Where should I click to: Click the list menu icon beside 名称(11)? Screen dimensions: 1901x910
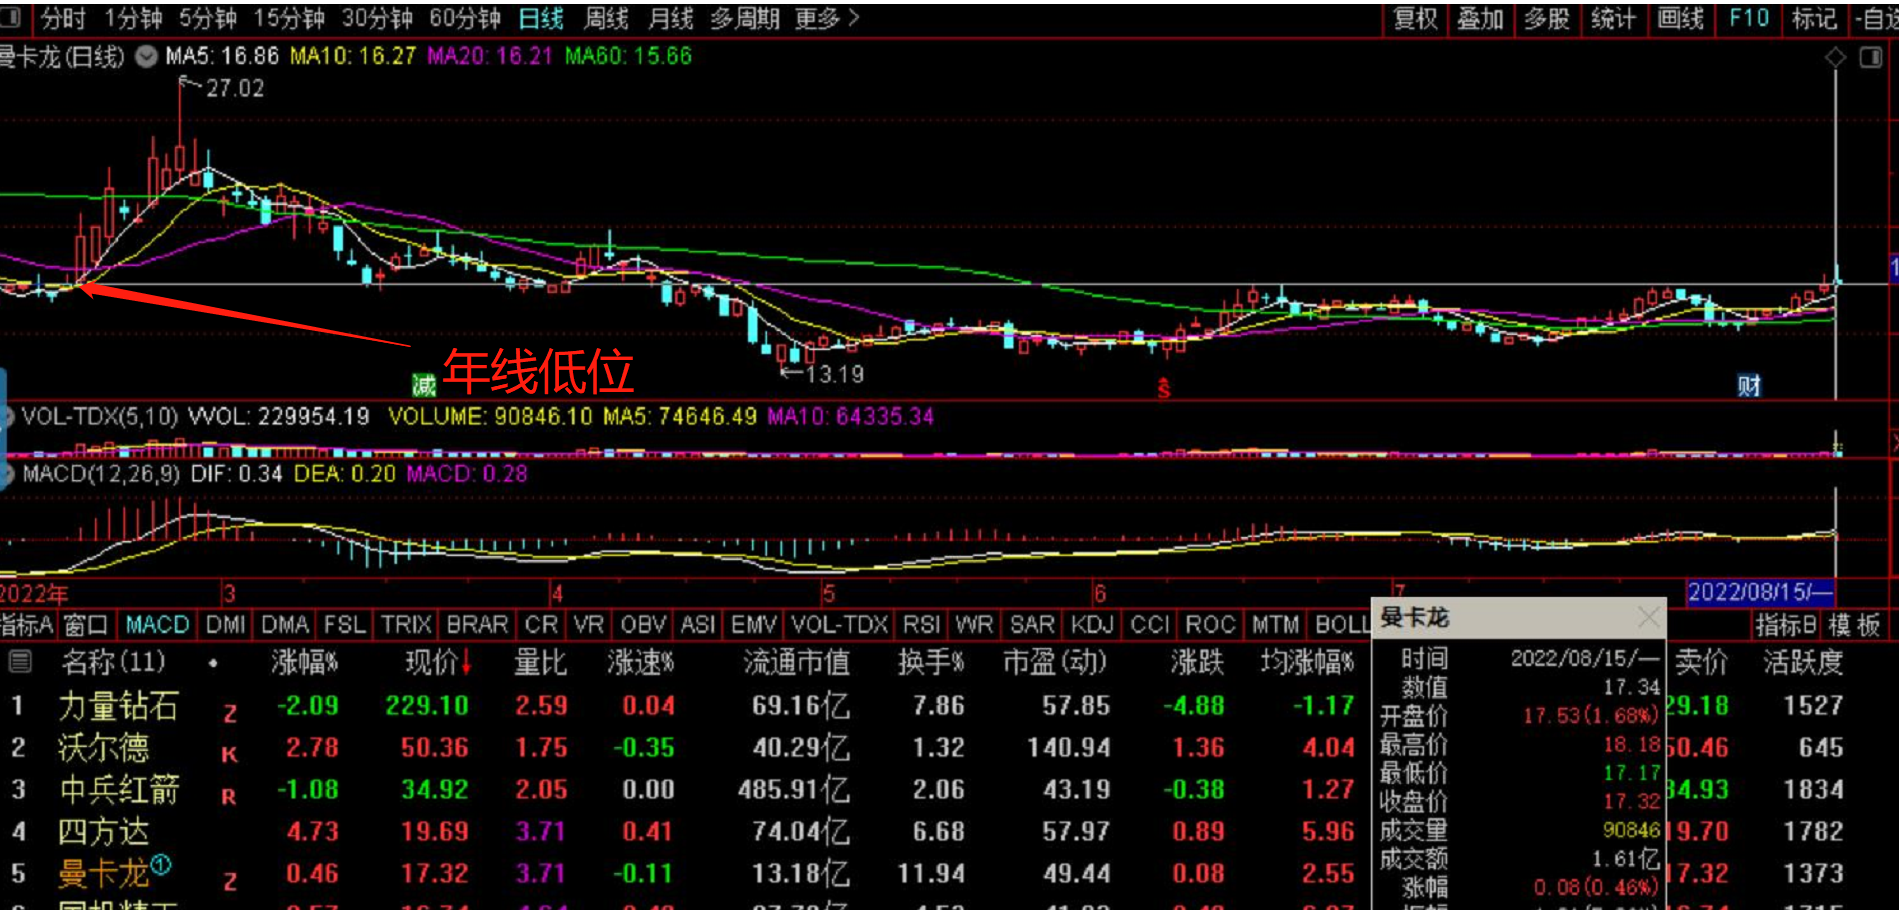(19, 662)
